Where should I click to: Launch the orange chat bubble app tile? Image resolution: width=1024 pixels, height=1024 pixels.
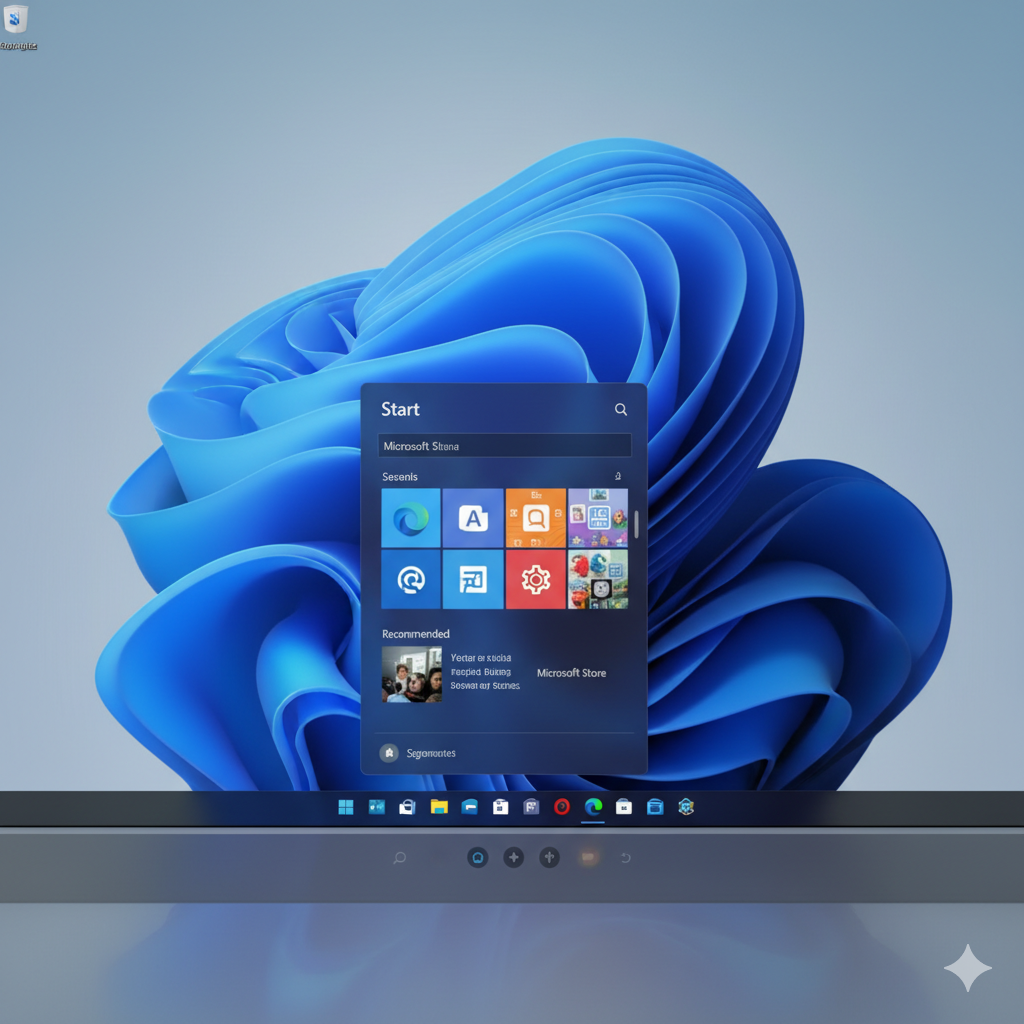(x=535, y=517)
